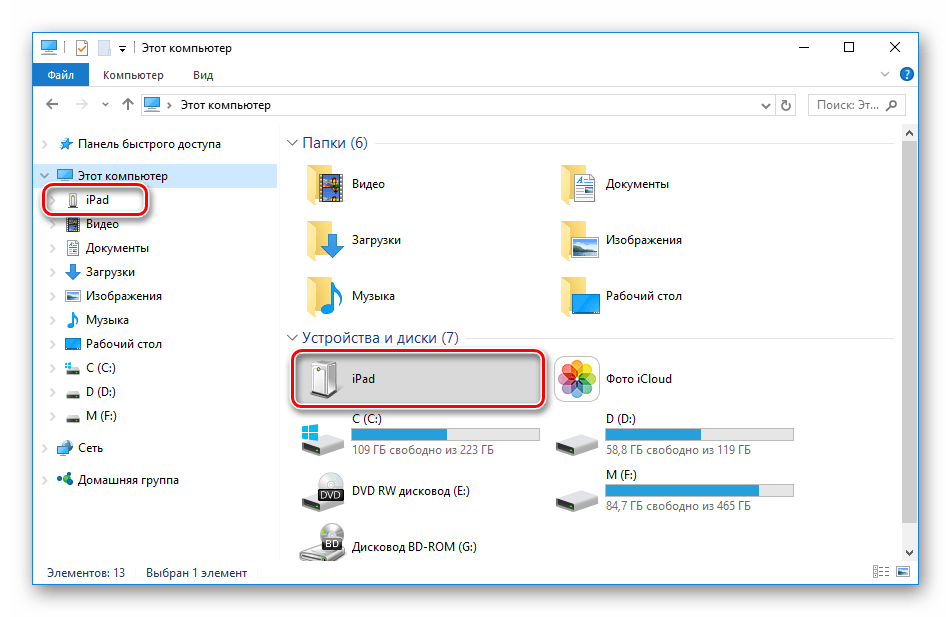Open the Компьютер ribbon tab
Image resolution: width=951 pixels, height=617 pixels.
click(133, 75)
